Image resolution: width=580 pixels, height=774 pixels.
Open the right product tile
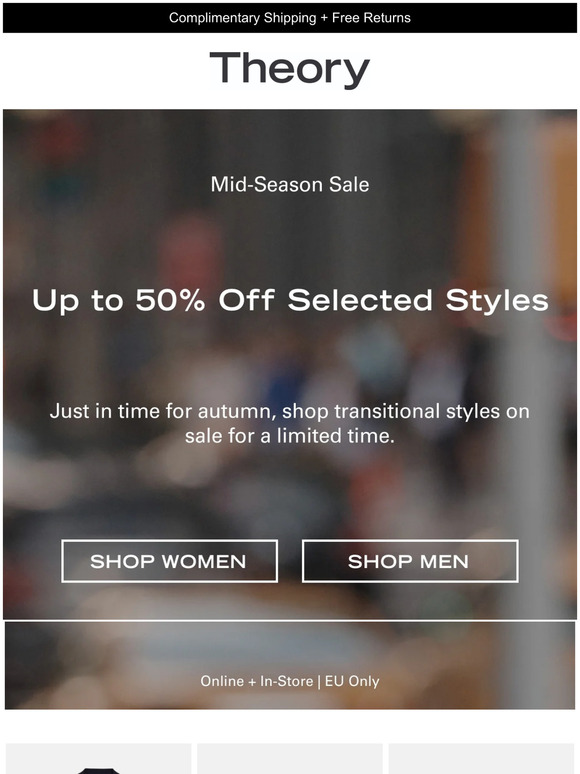[x=481, y=759]
